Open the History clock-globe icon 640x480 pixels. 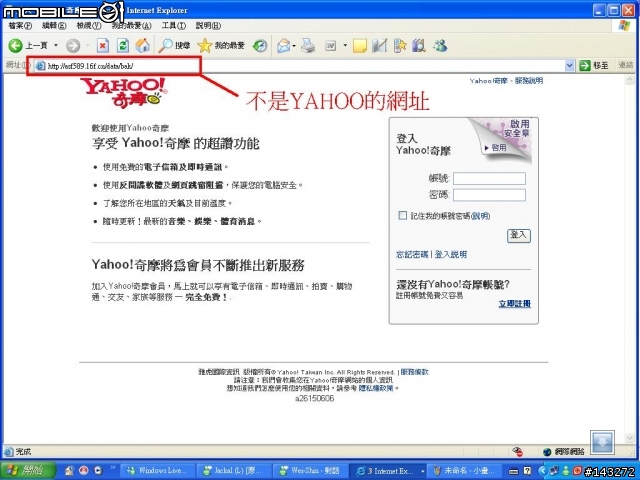(x=260, y=45)
